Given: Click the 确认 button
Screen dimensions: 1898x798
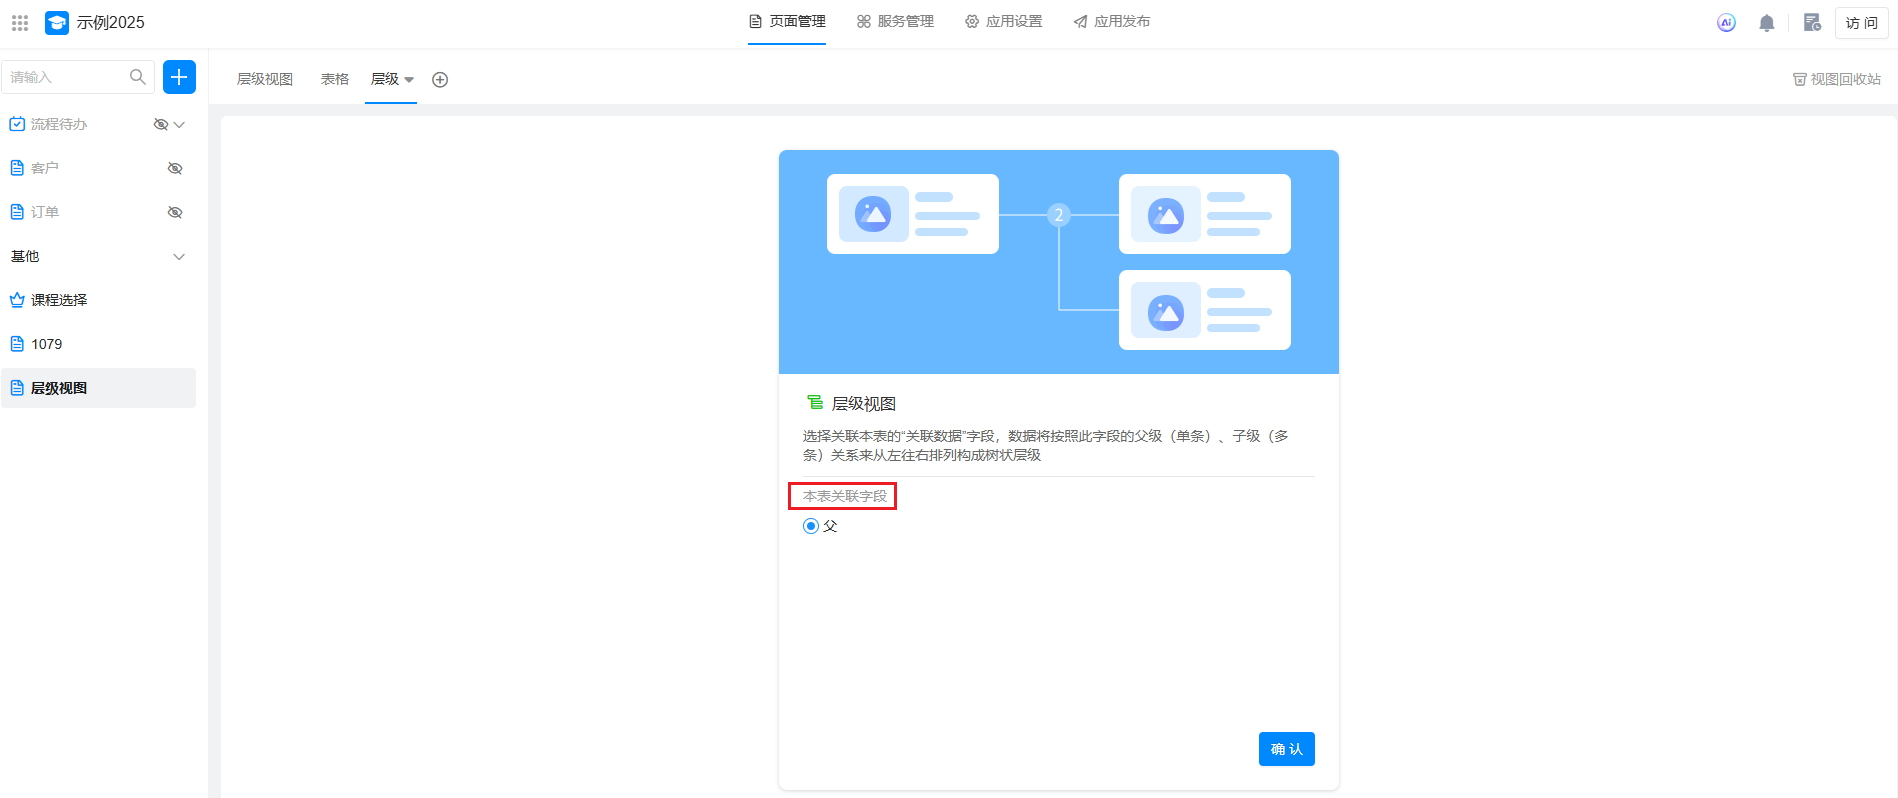Looking at the screenshot, I should click(1286, 749).
